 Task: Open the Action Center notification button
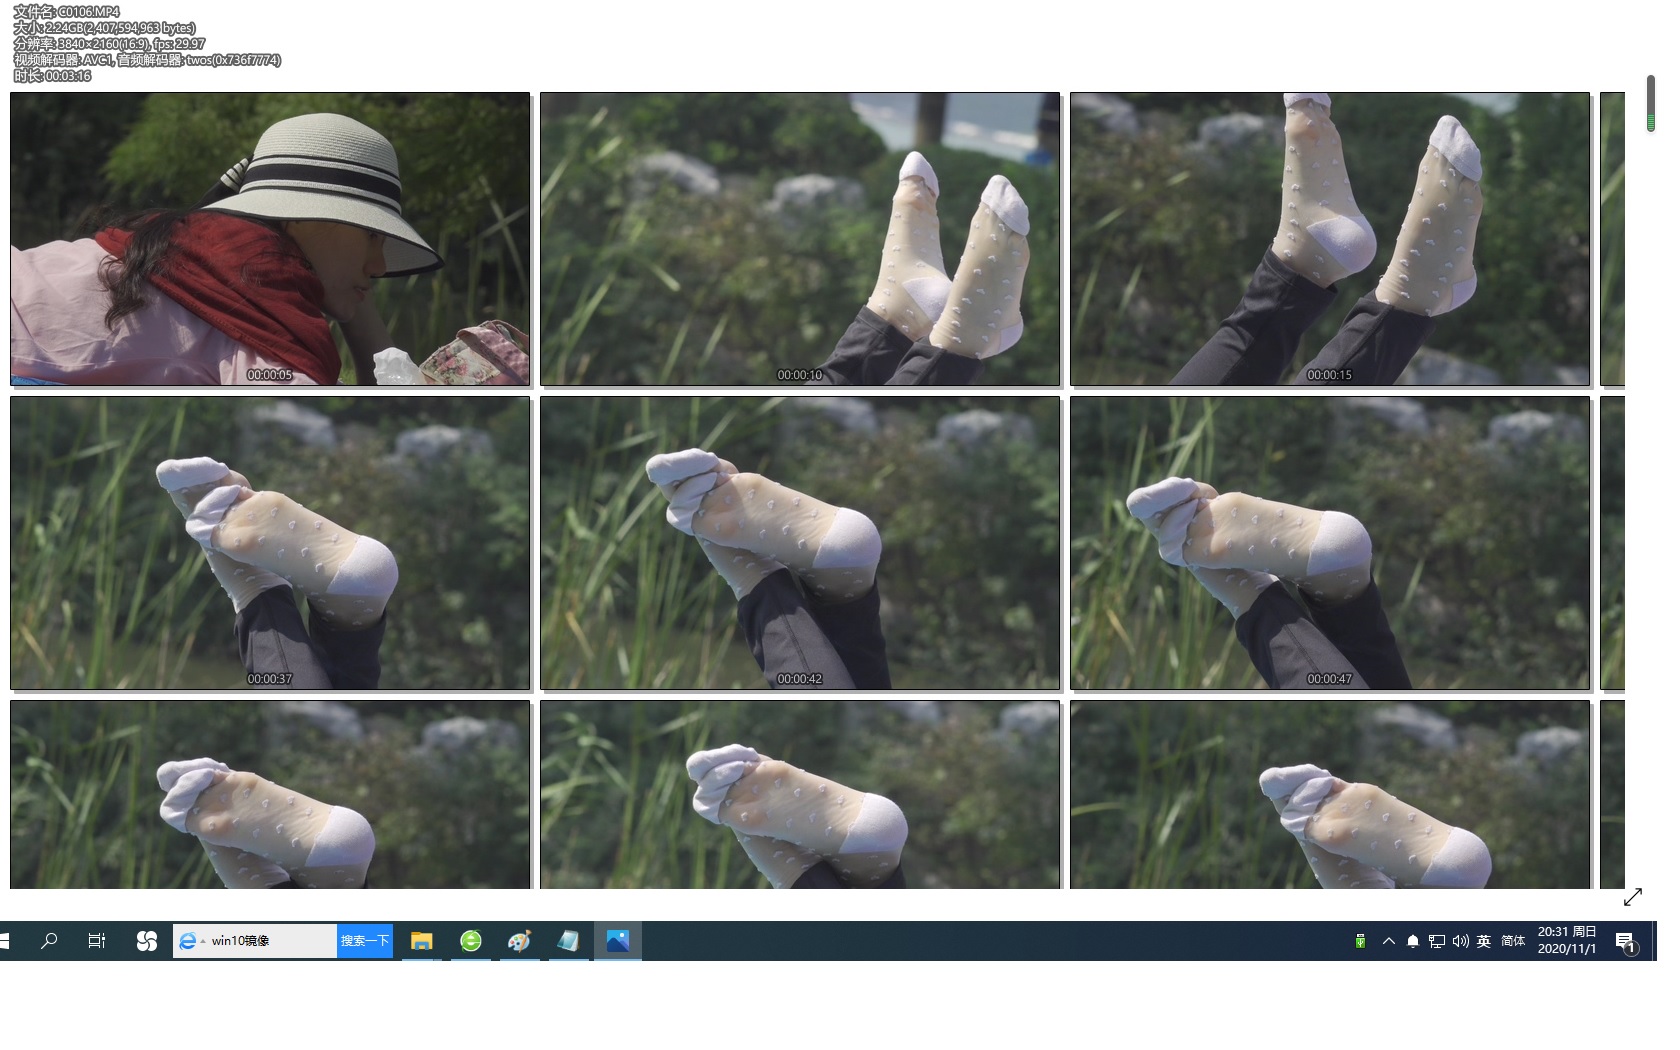coord(1625,941)
